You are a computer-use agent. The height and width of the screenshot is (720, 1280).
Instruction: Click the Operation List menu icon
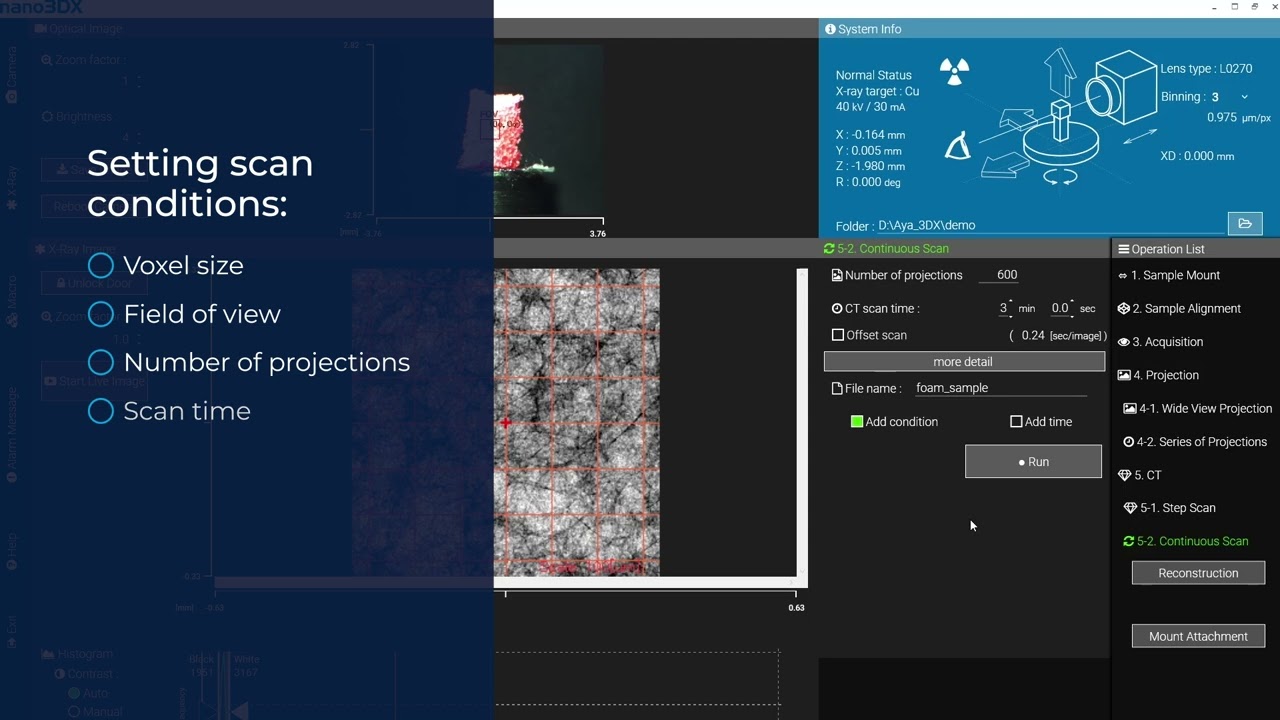pos(1124,249)
